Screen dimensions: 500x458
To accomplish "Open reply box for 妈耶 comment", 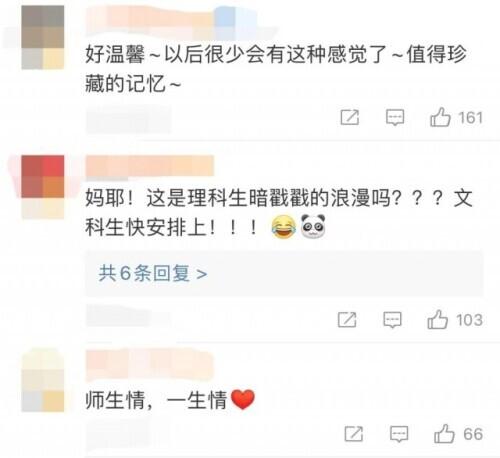I will coord(392,320).
